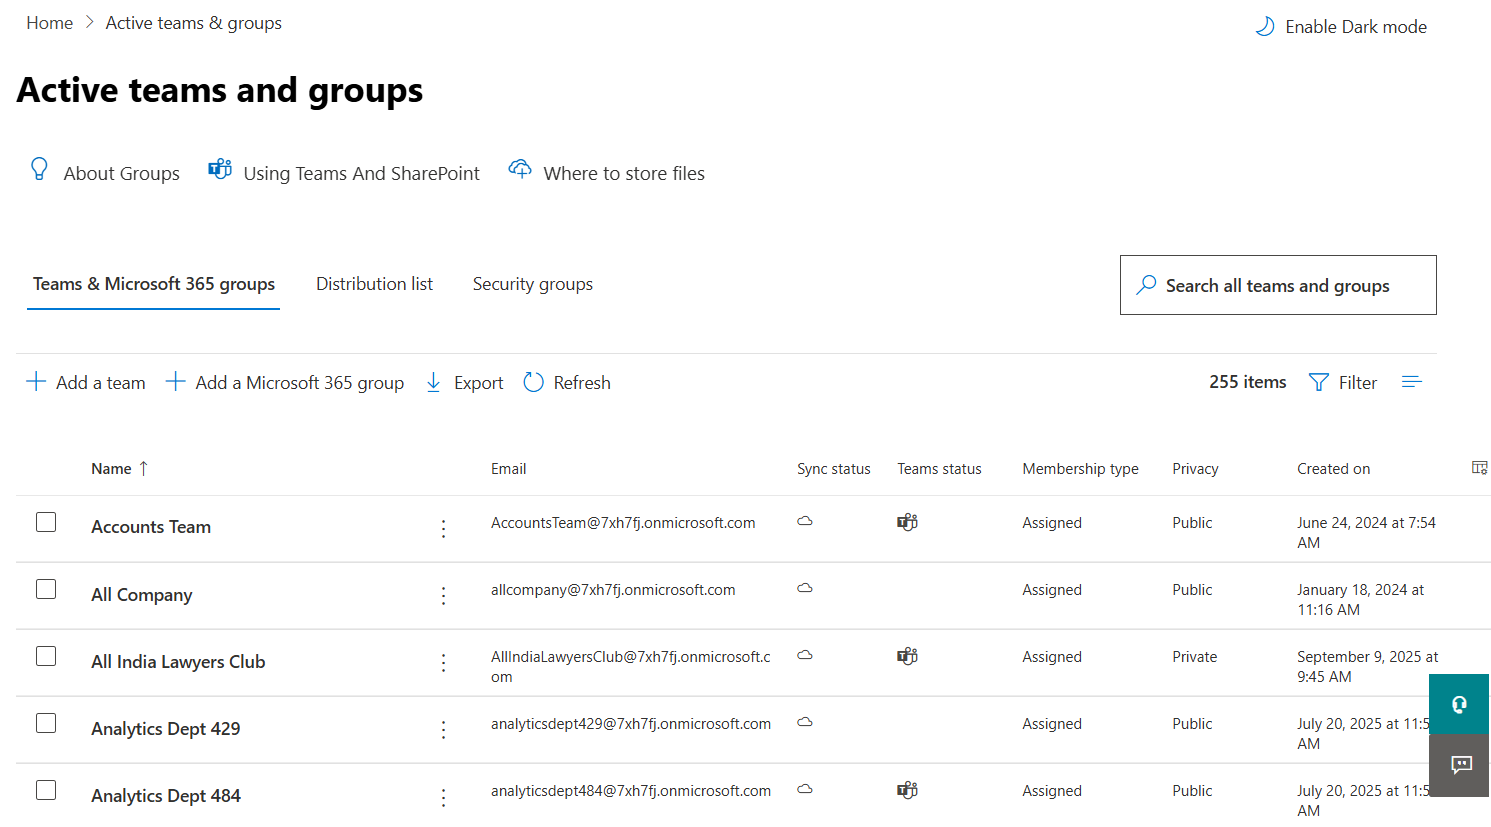1491x827 pixels.
Task: Click the choose columns icon in table header
Action: (1479, 468)
